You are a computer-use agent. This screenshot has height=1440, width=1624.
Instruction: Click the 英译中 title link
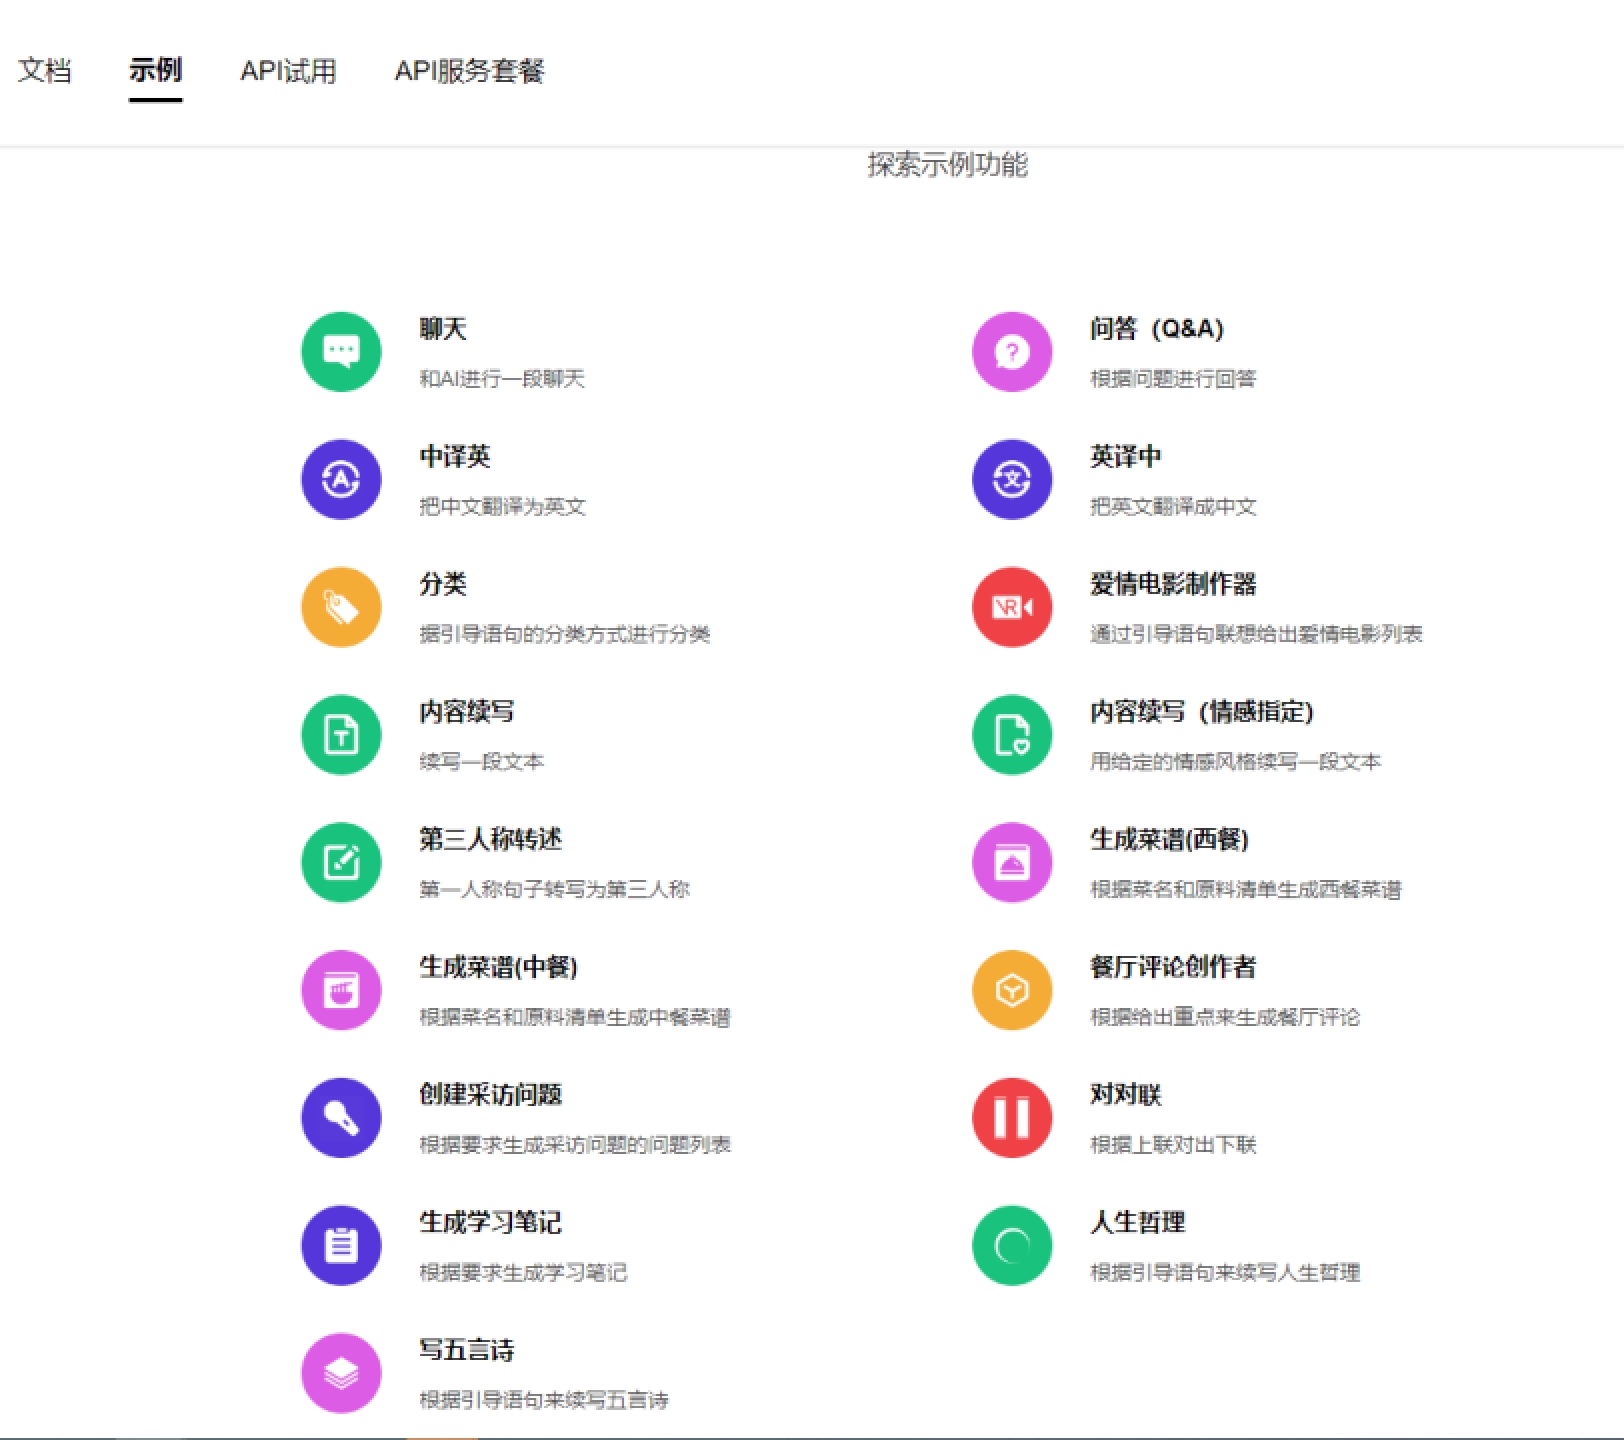(1126, 457)
